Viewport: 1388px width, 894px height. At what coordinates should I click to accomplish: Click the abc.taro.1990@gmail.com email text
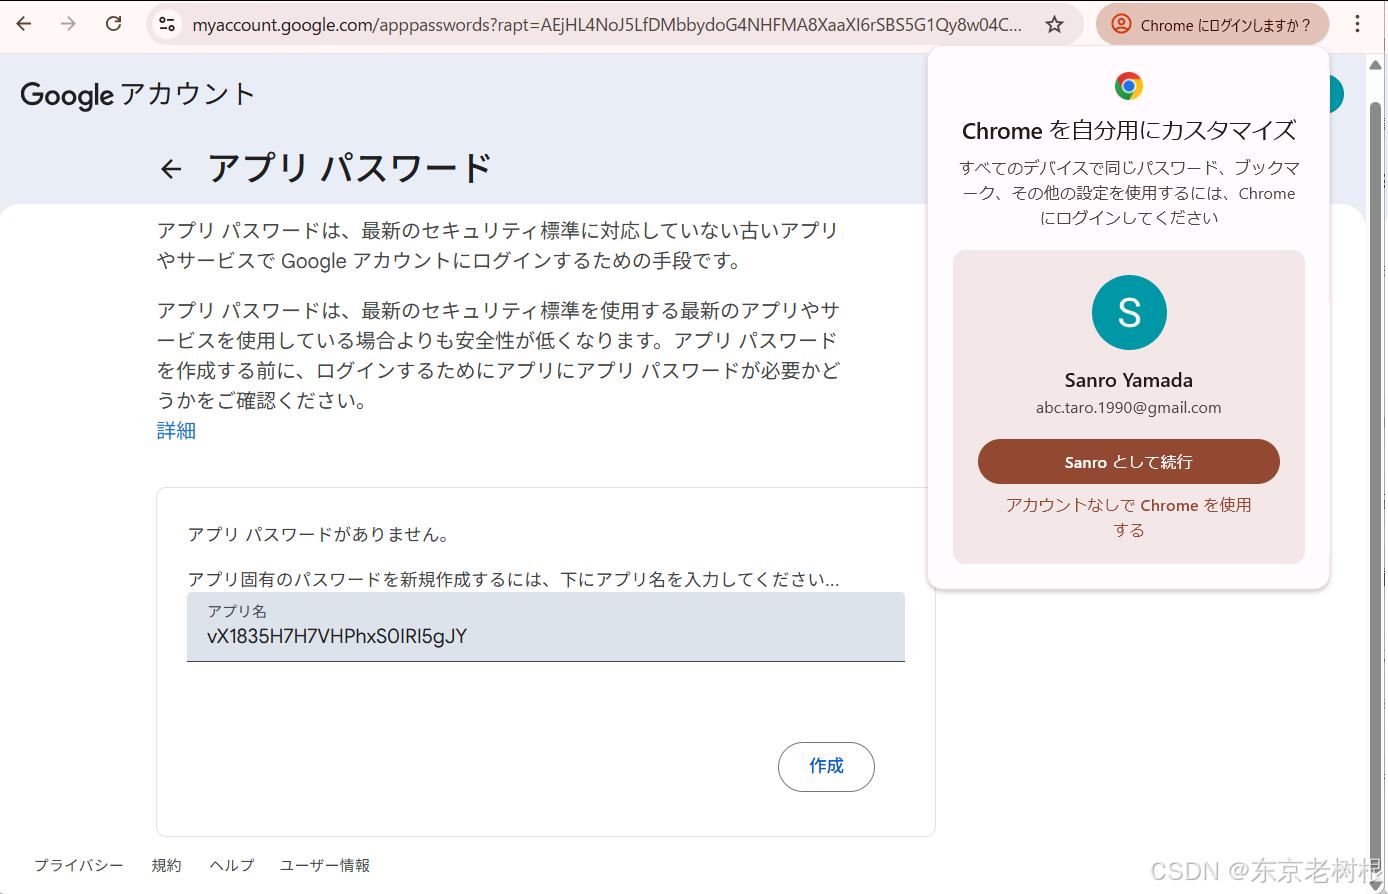pyautogui.click(x=1128, y=408)
